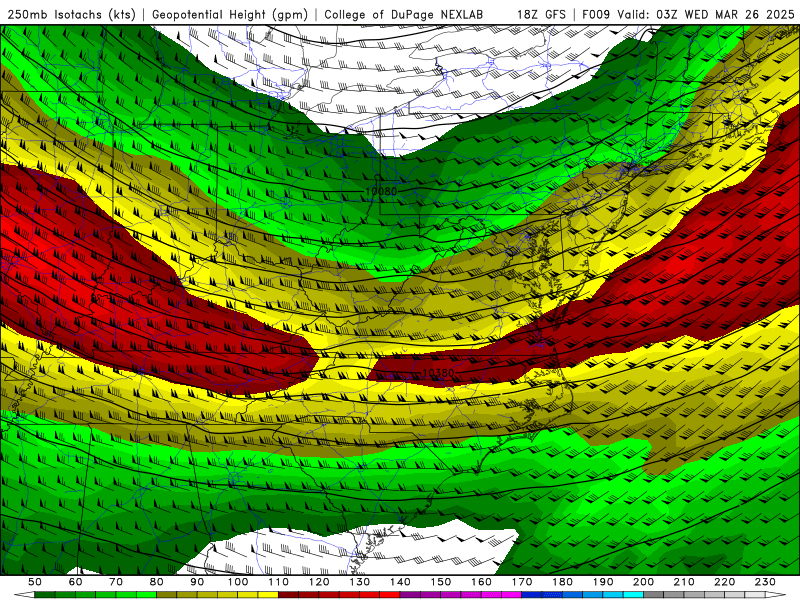Click the 230 value on the color scale
The height and width of the screenshot is (600, 800).
click(x=765, y=582)
